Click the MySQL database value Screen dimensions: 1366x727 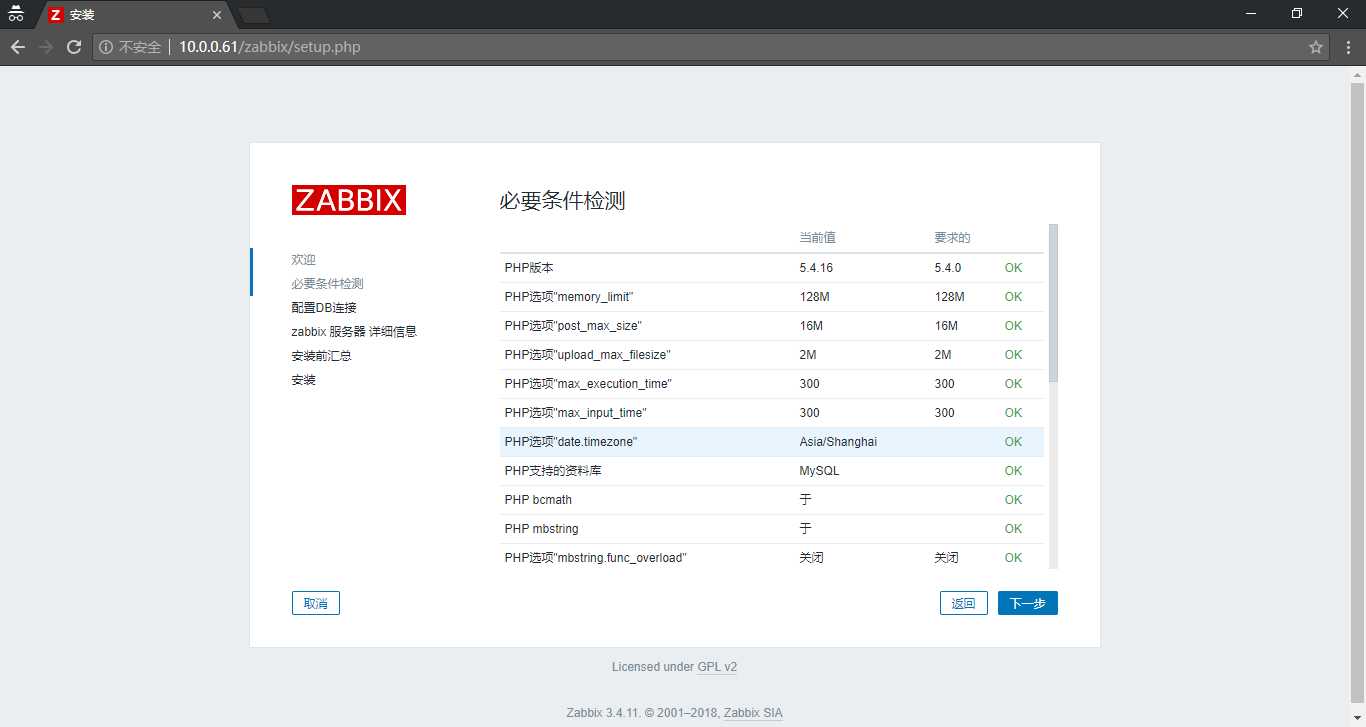click(820, 471)
